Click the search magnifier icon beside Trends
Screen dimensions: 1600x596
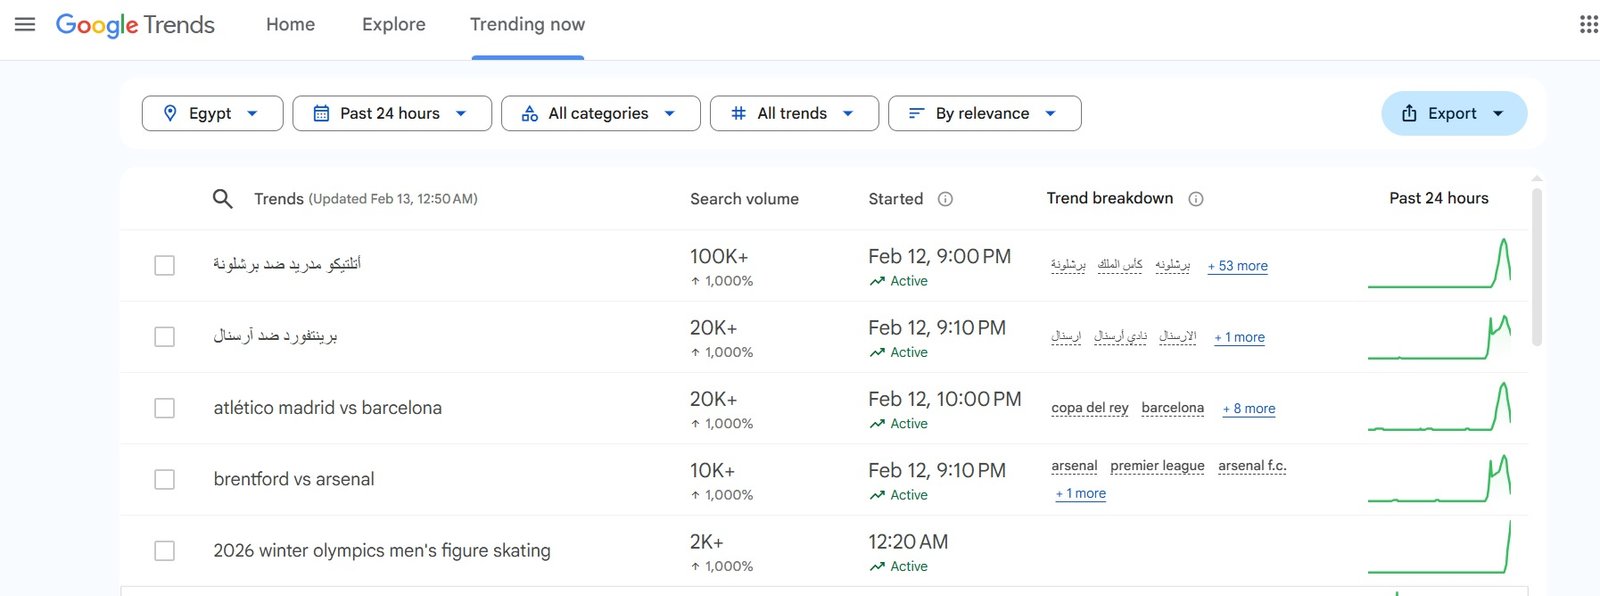tap(222, 199)
